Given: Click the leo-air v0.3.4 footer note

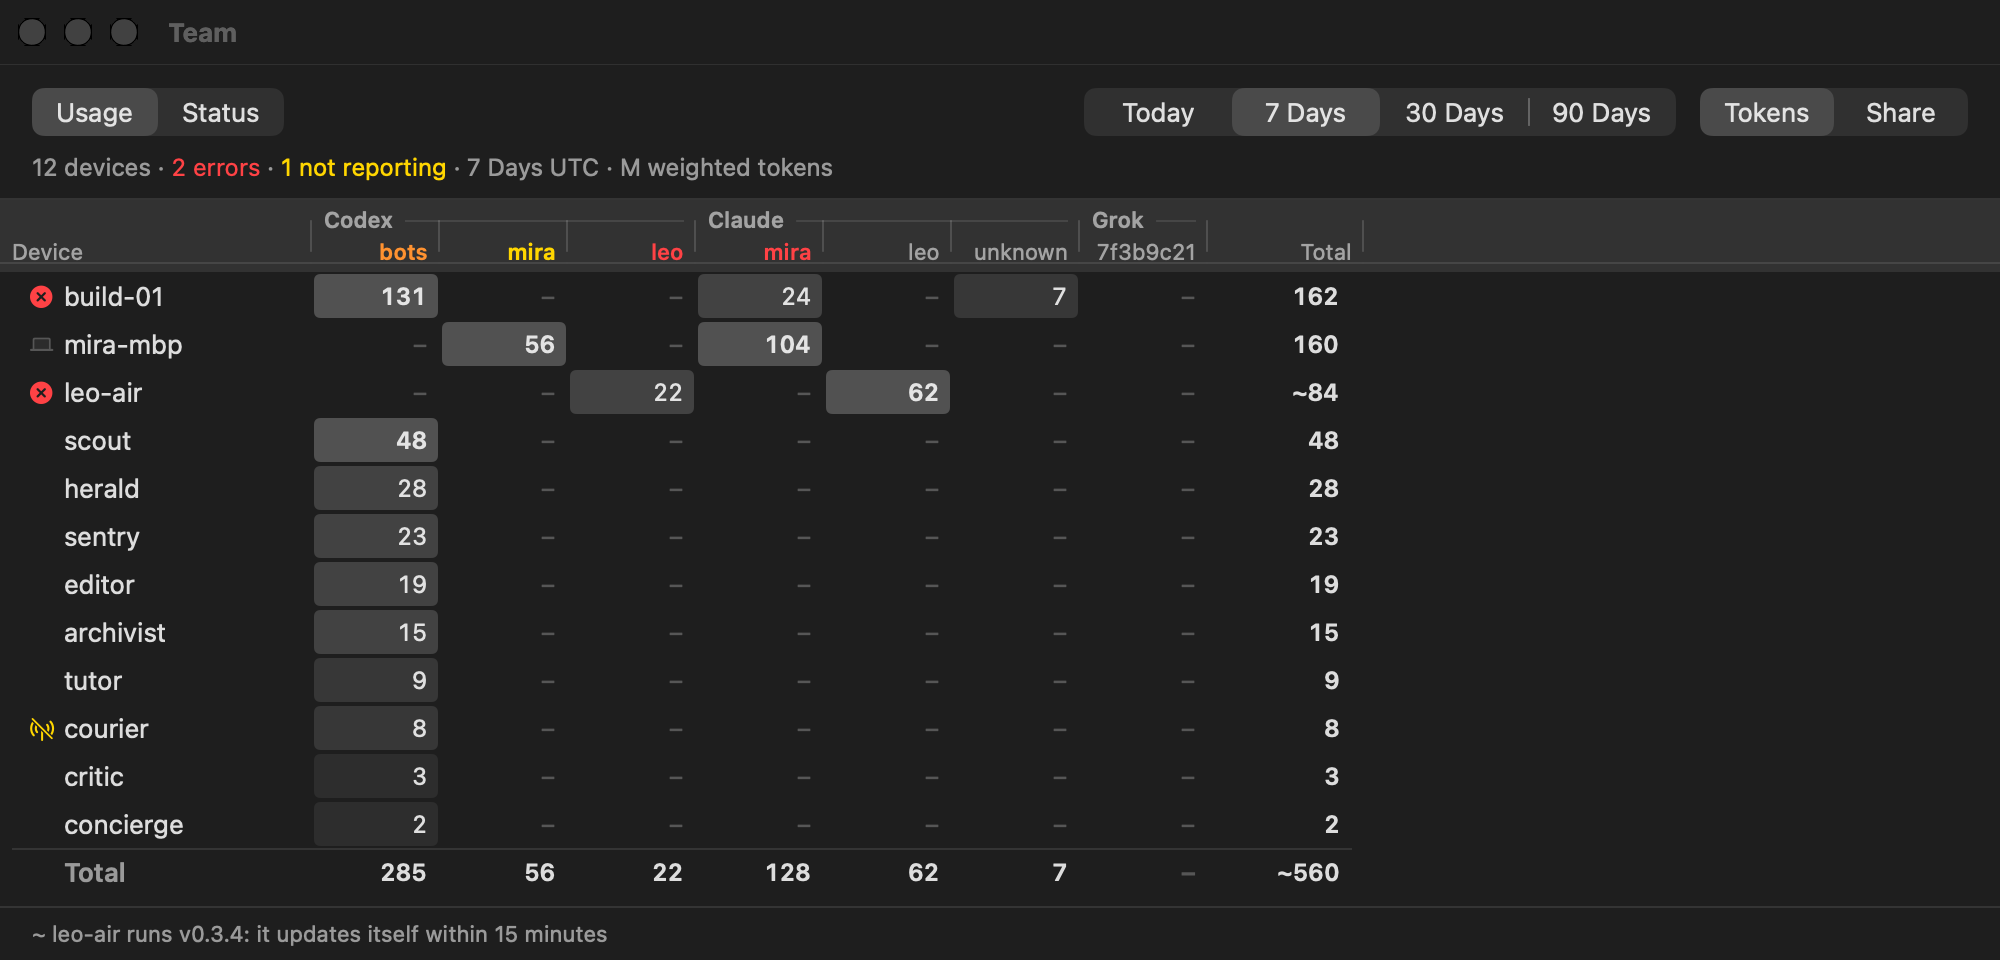Looking at the screenshot, I should pos(319,934).
